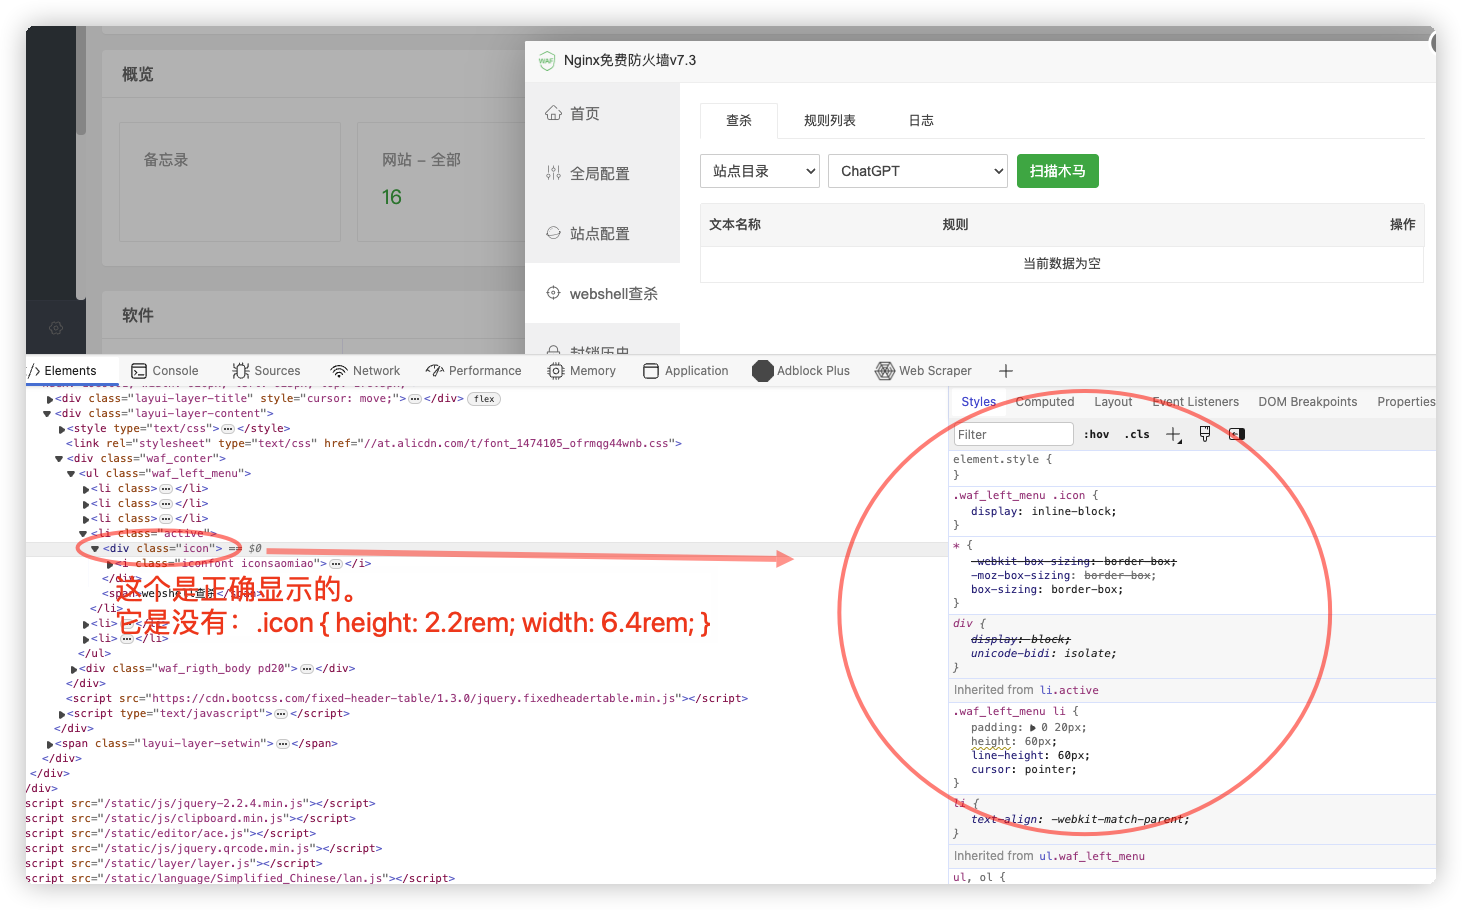Select the Event Listeners sidebar tab
Image resolution: width=1462 pixels, height=910 pixels.
tap(1195, 402)
